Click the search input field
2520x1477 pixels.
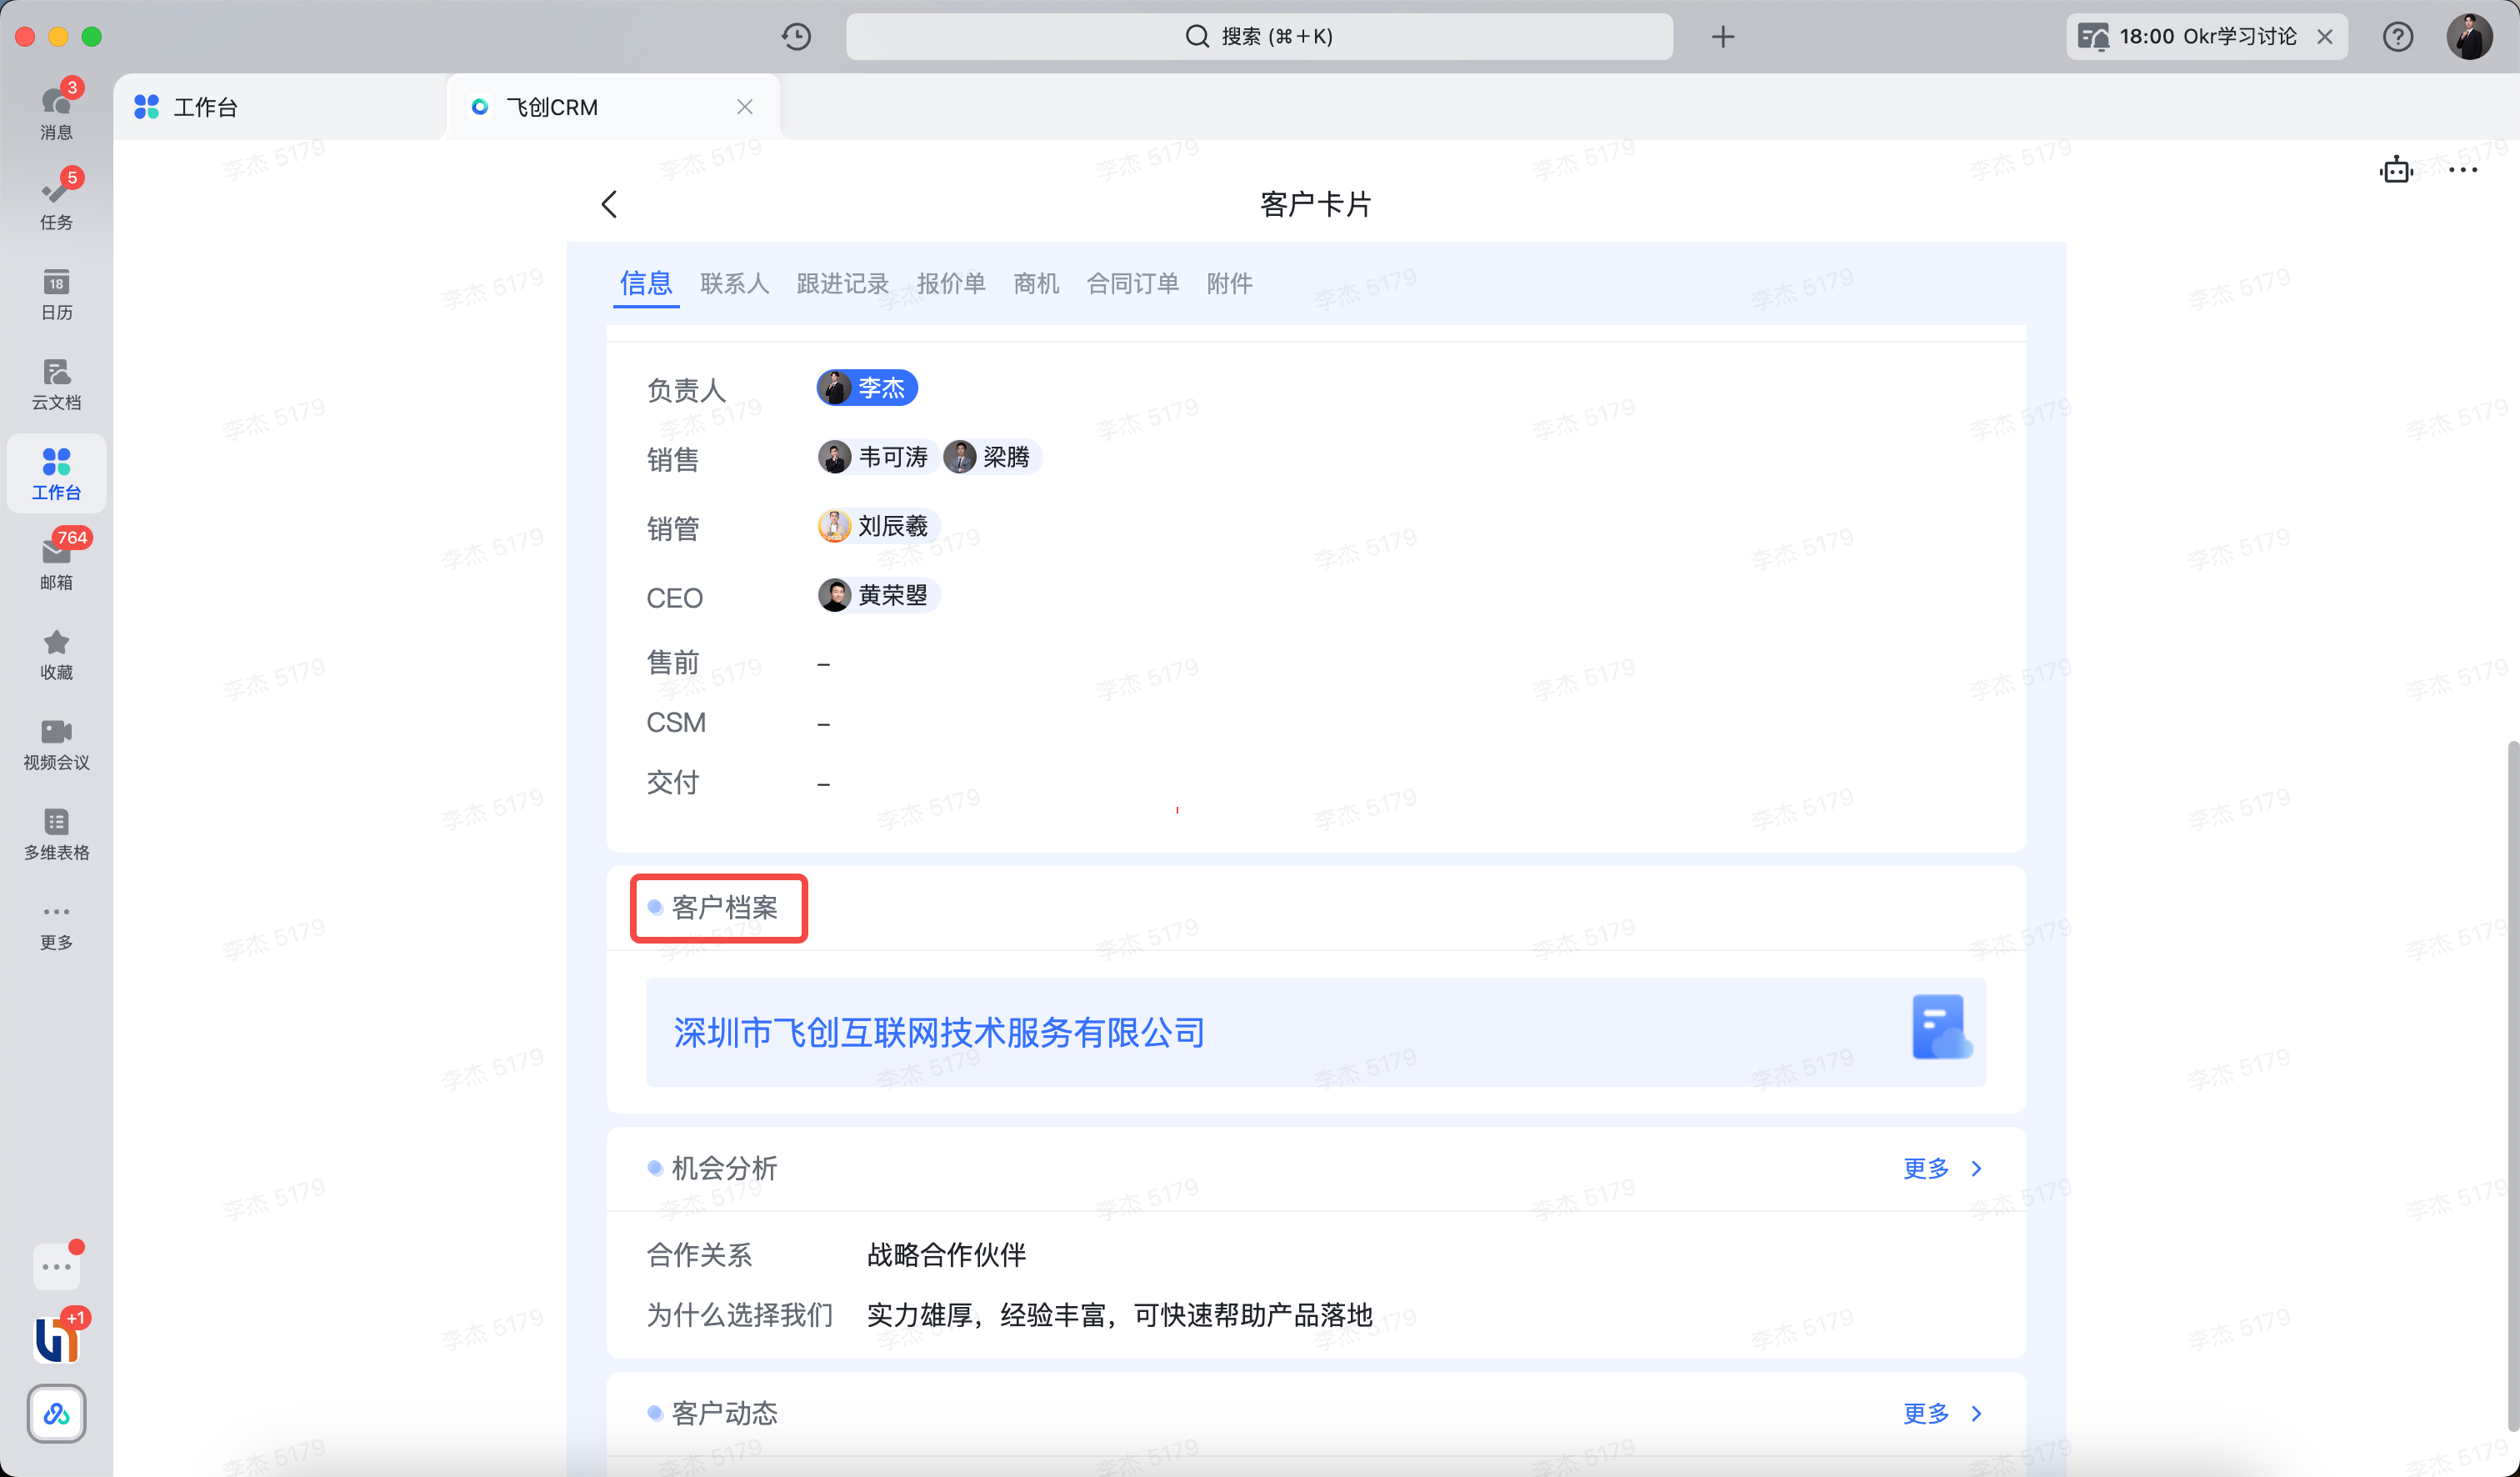[x=1258, y=37]
